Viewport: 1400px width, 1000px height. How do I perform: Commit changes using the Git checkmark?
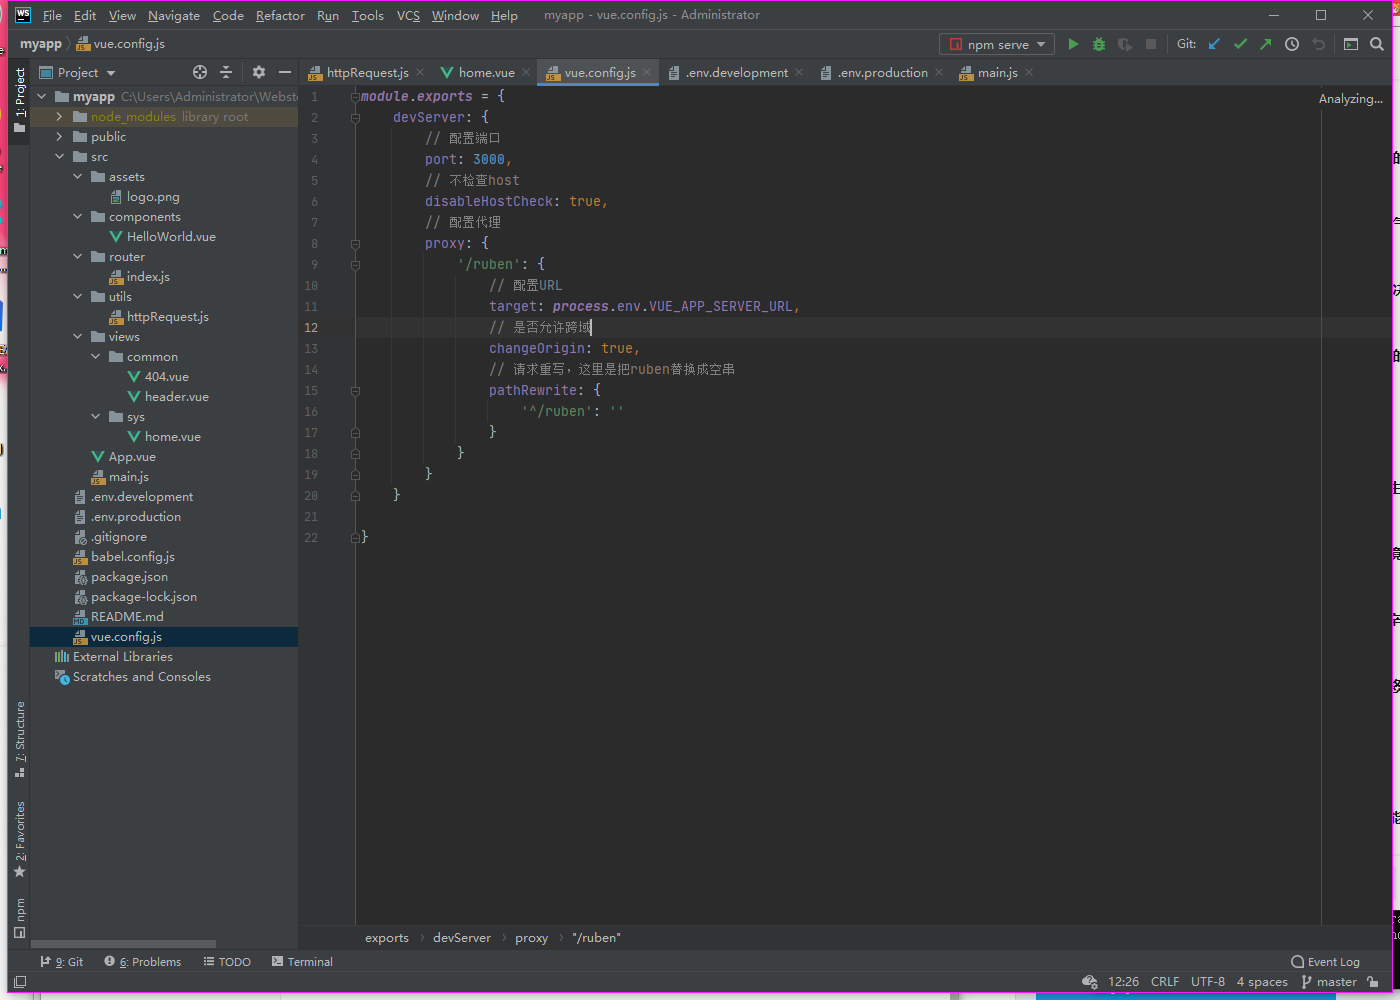[1240, 44]
